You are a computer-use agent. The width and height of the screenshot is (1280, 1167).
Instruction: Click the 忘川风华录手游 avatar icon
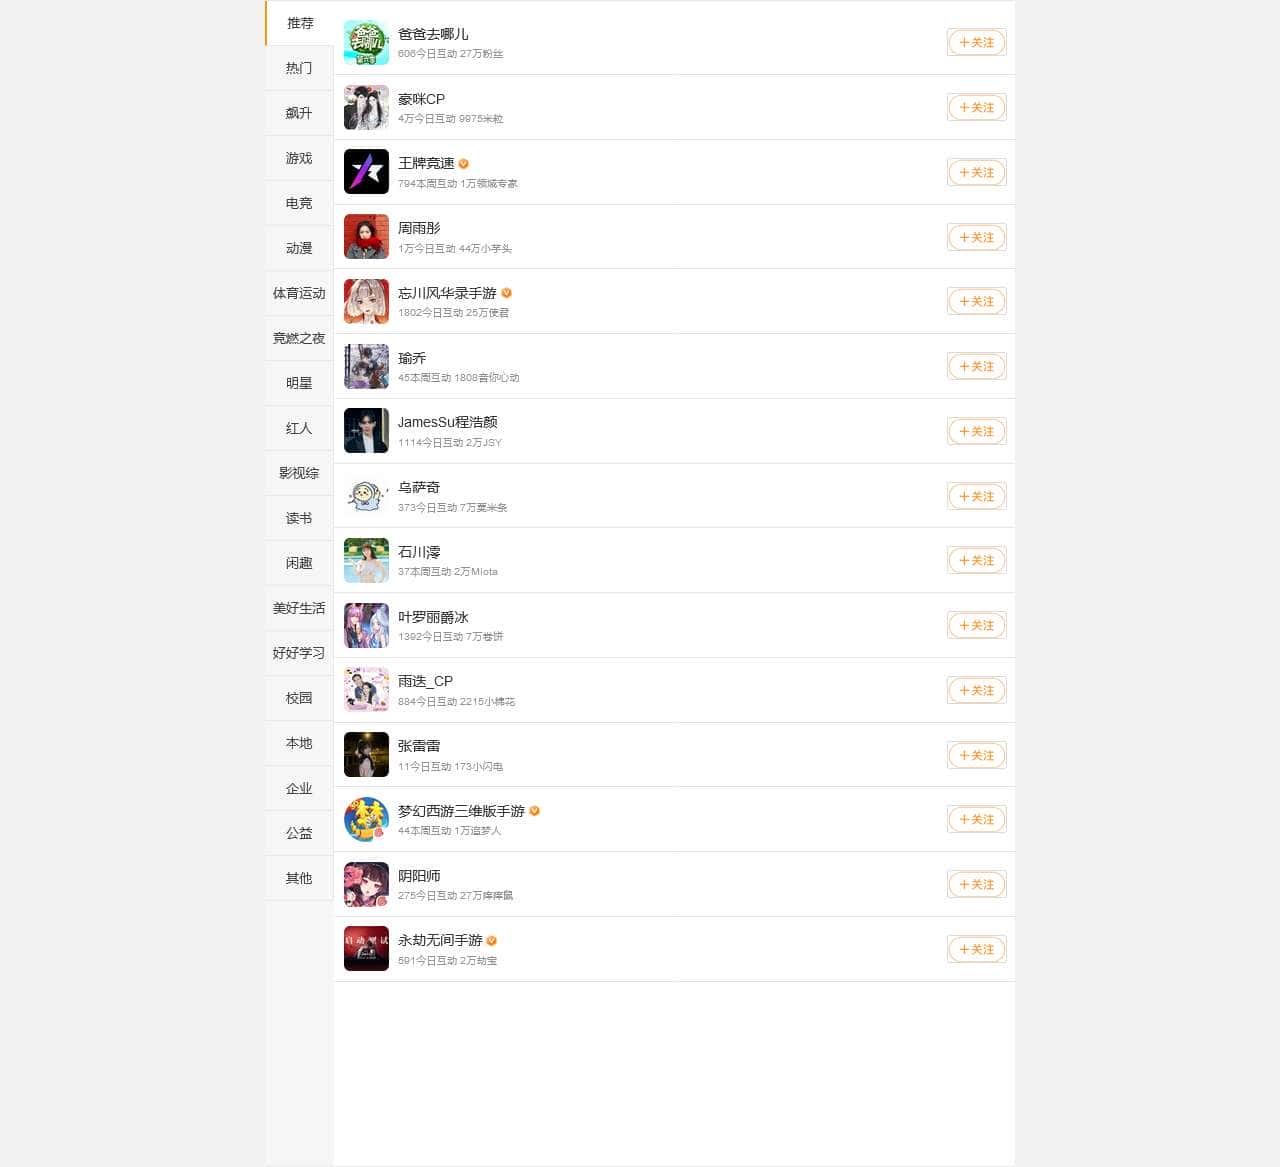click(366, 302)
